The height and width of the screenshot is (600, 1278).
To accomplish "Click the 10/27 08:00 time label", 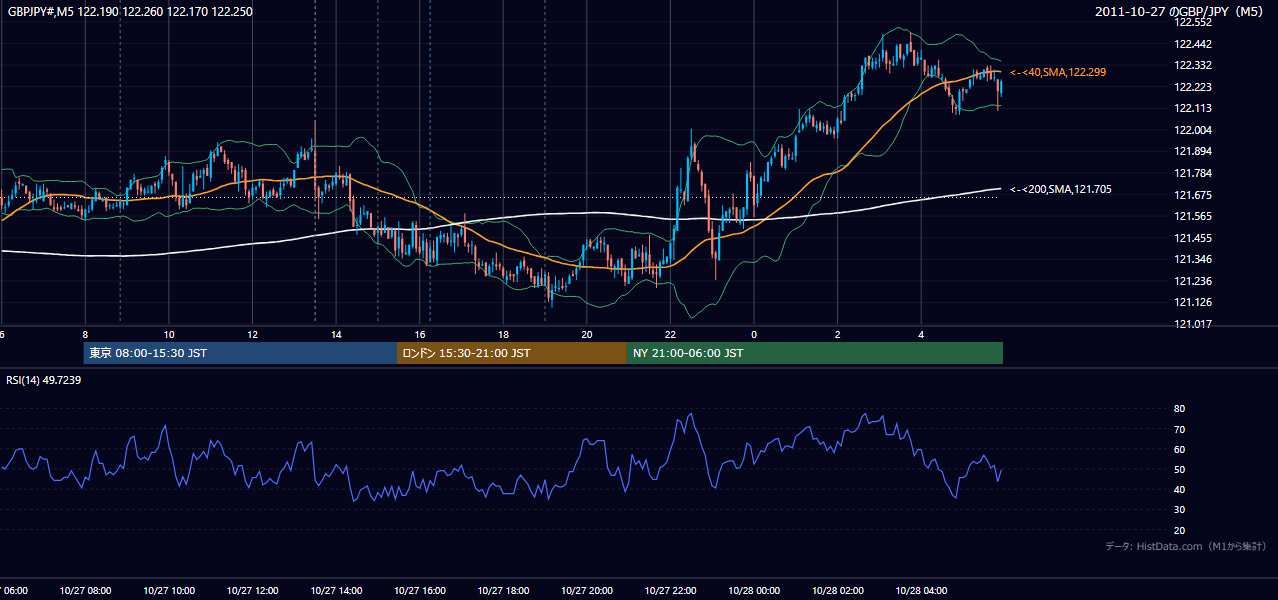I will click(85, 591).
